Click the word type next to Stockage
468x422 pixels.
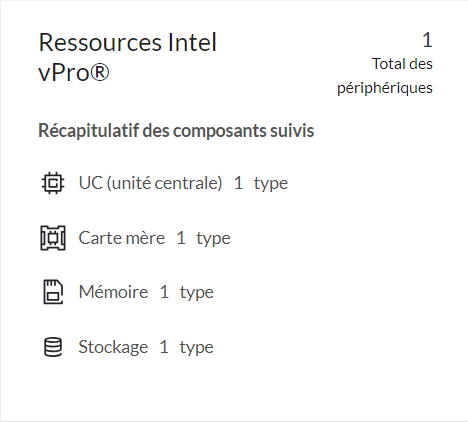tap(196, 348)
